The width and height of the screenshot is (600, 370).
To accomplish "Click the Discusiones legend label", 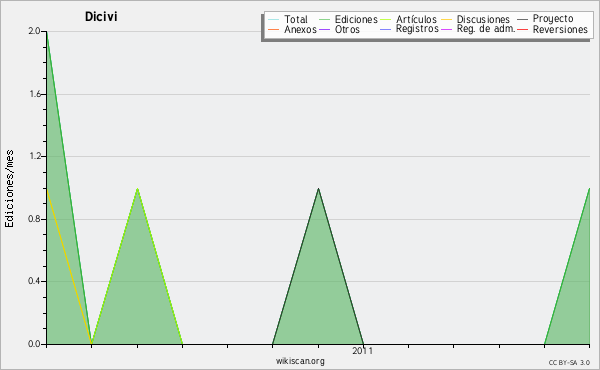I will (483, 19).
